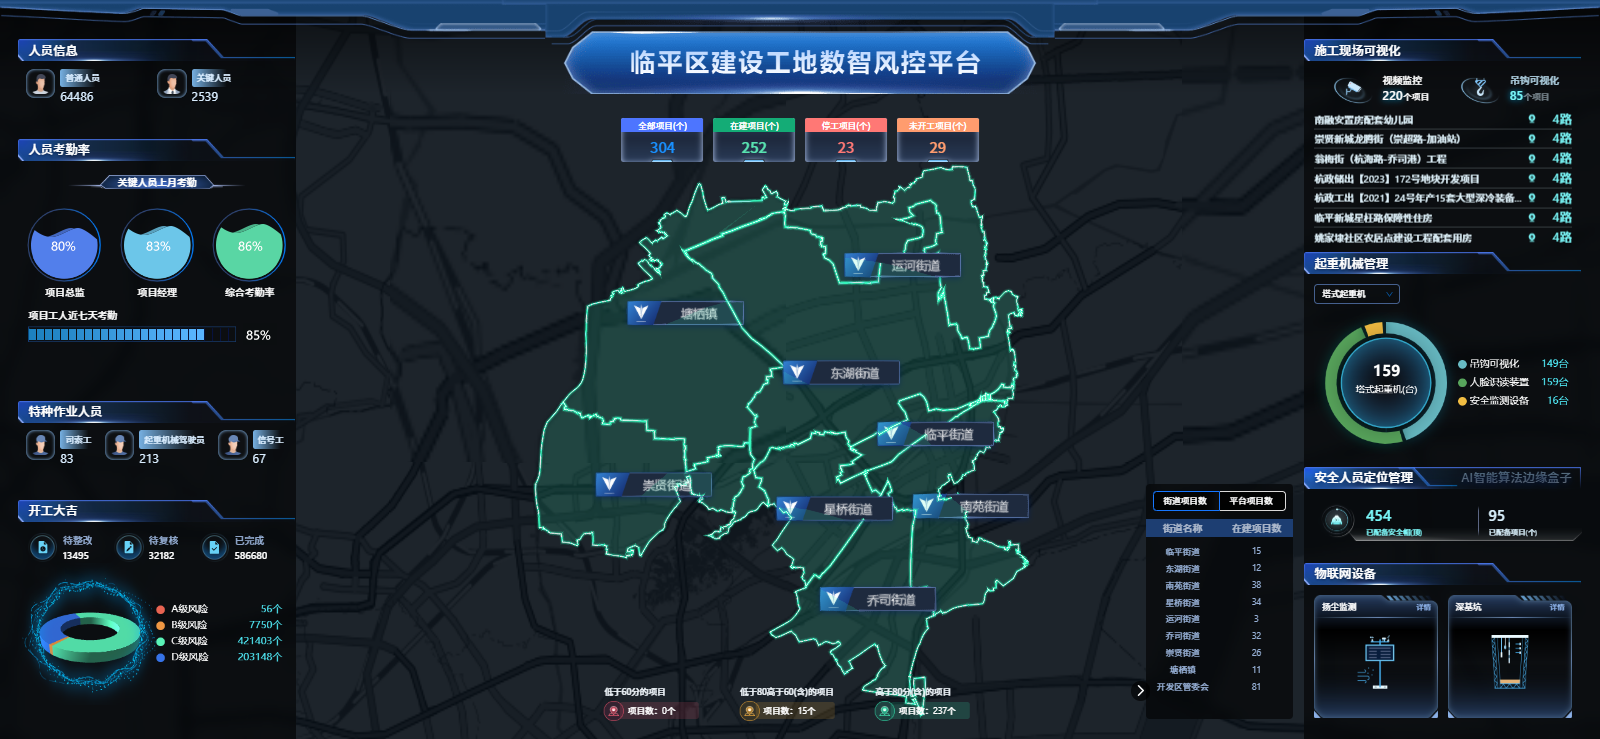Click location pin for 姚家埭社区农居点 row
Screen dimensions: 1600x739
pos(1531,237)
